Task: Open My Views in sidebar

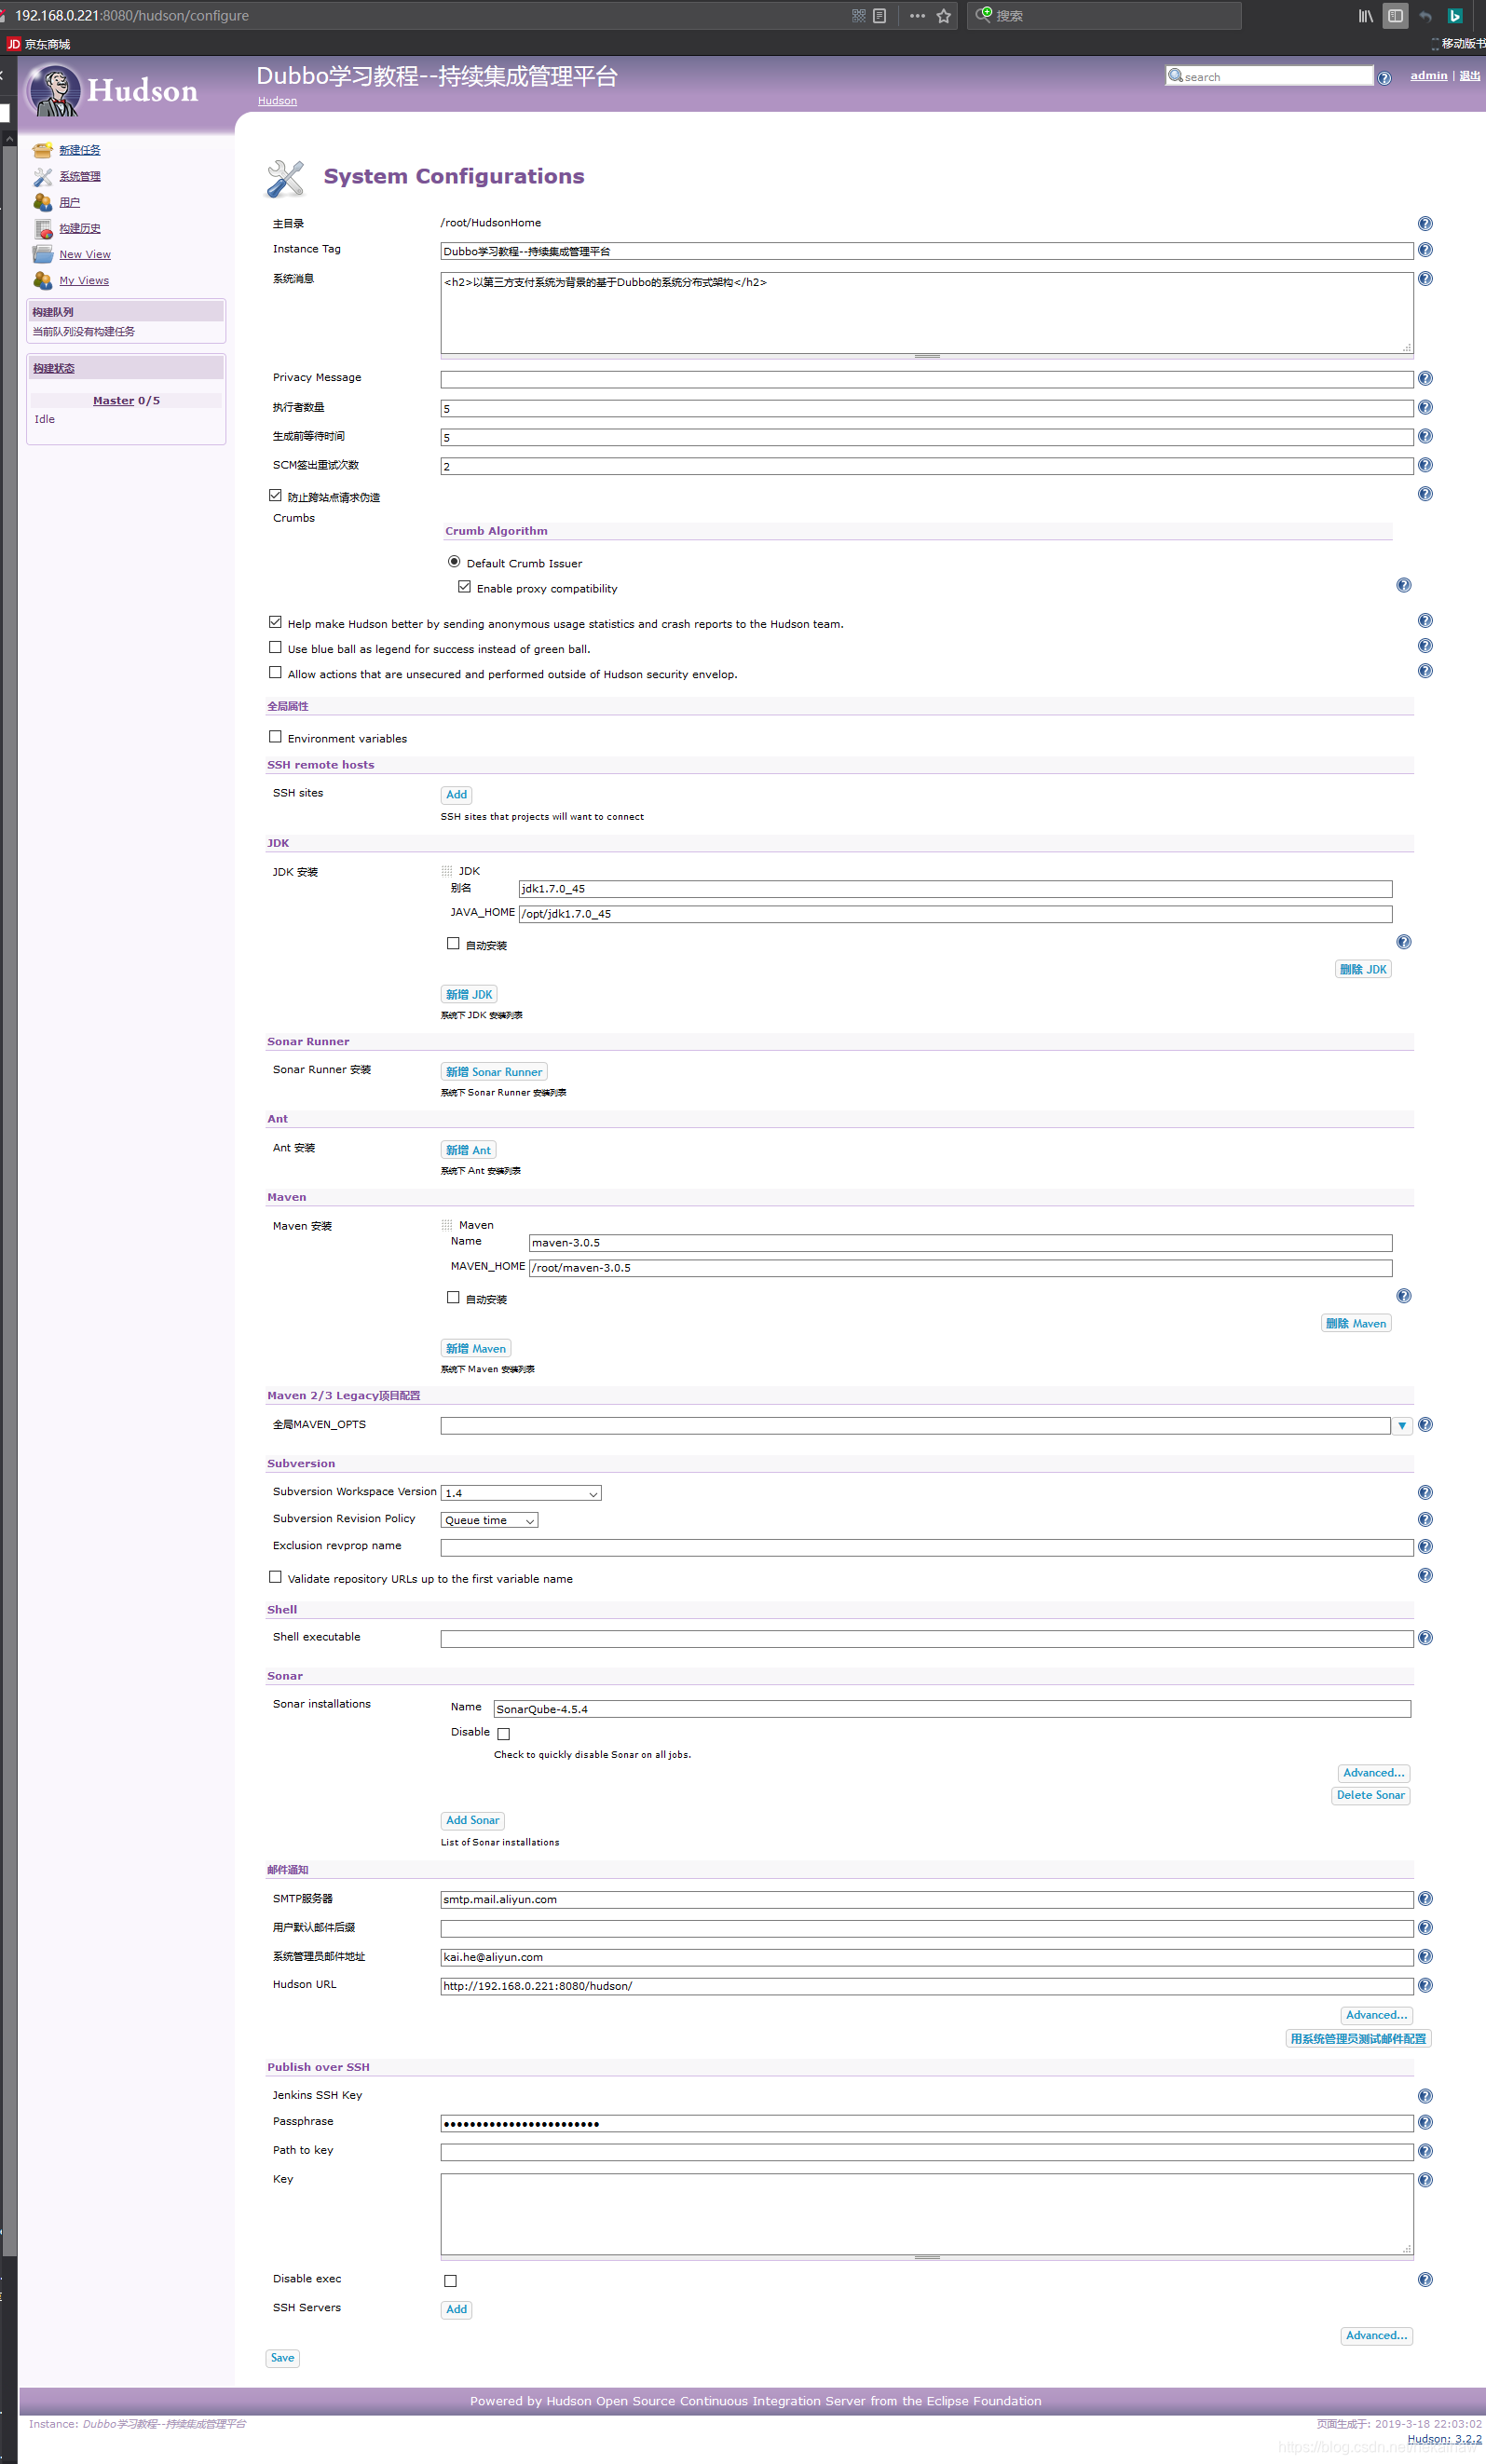Action: (84, 280)
